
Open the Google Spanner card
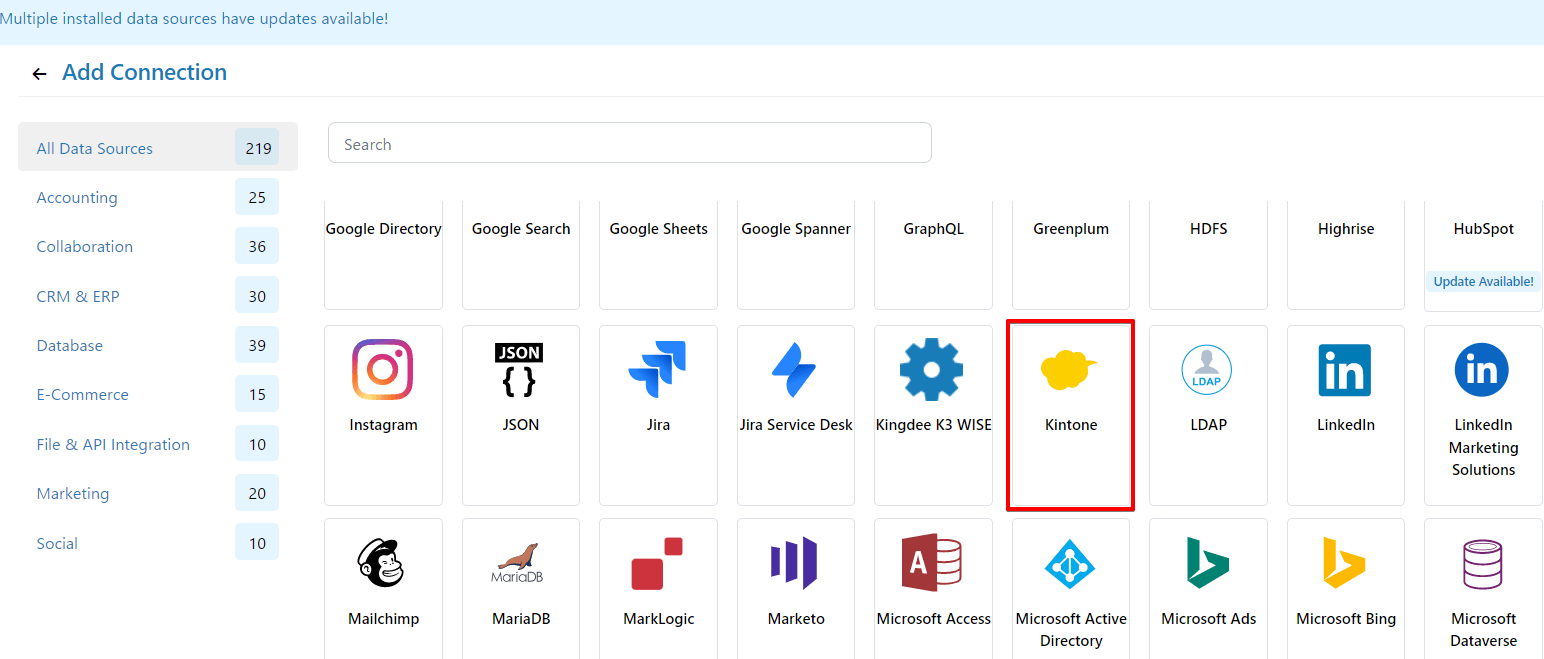coord(796,255)
